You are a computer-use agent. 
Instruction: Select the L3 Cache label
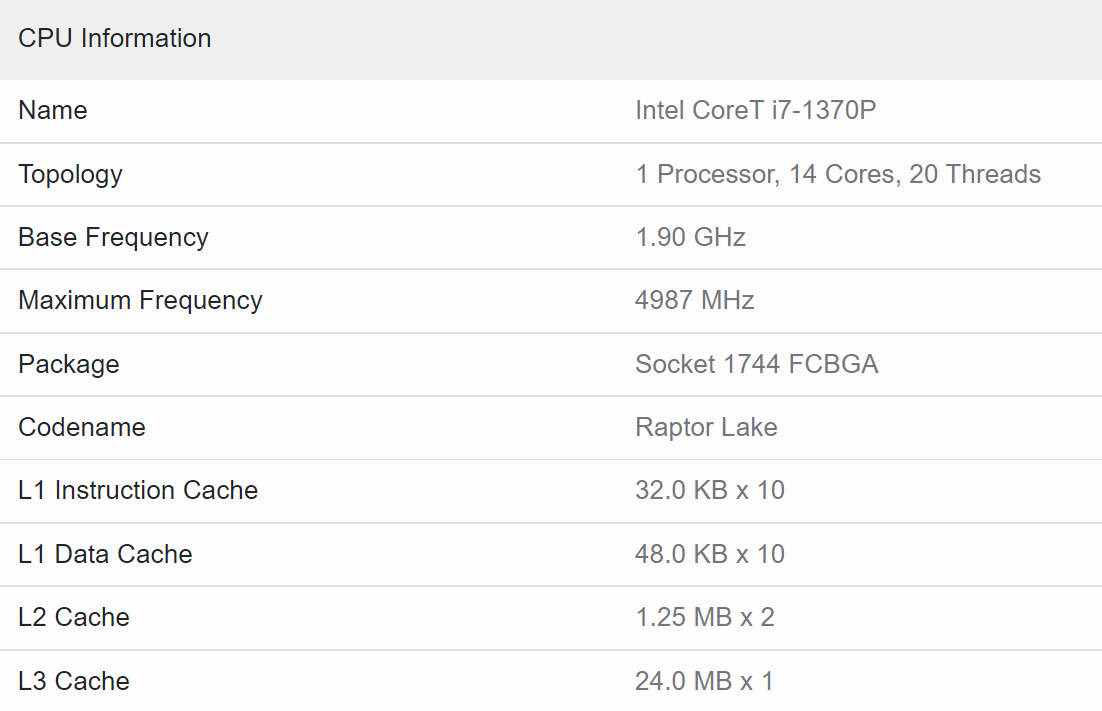(x=74, y=681)
